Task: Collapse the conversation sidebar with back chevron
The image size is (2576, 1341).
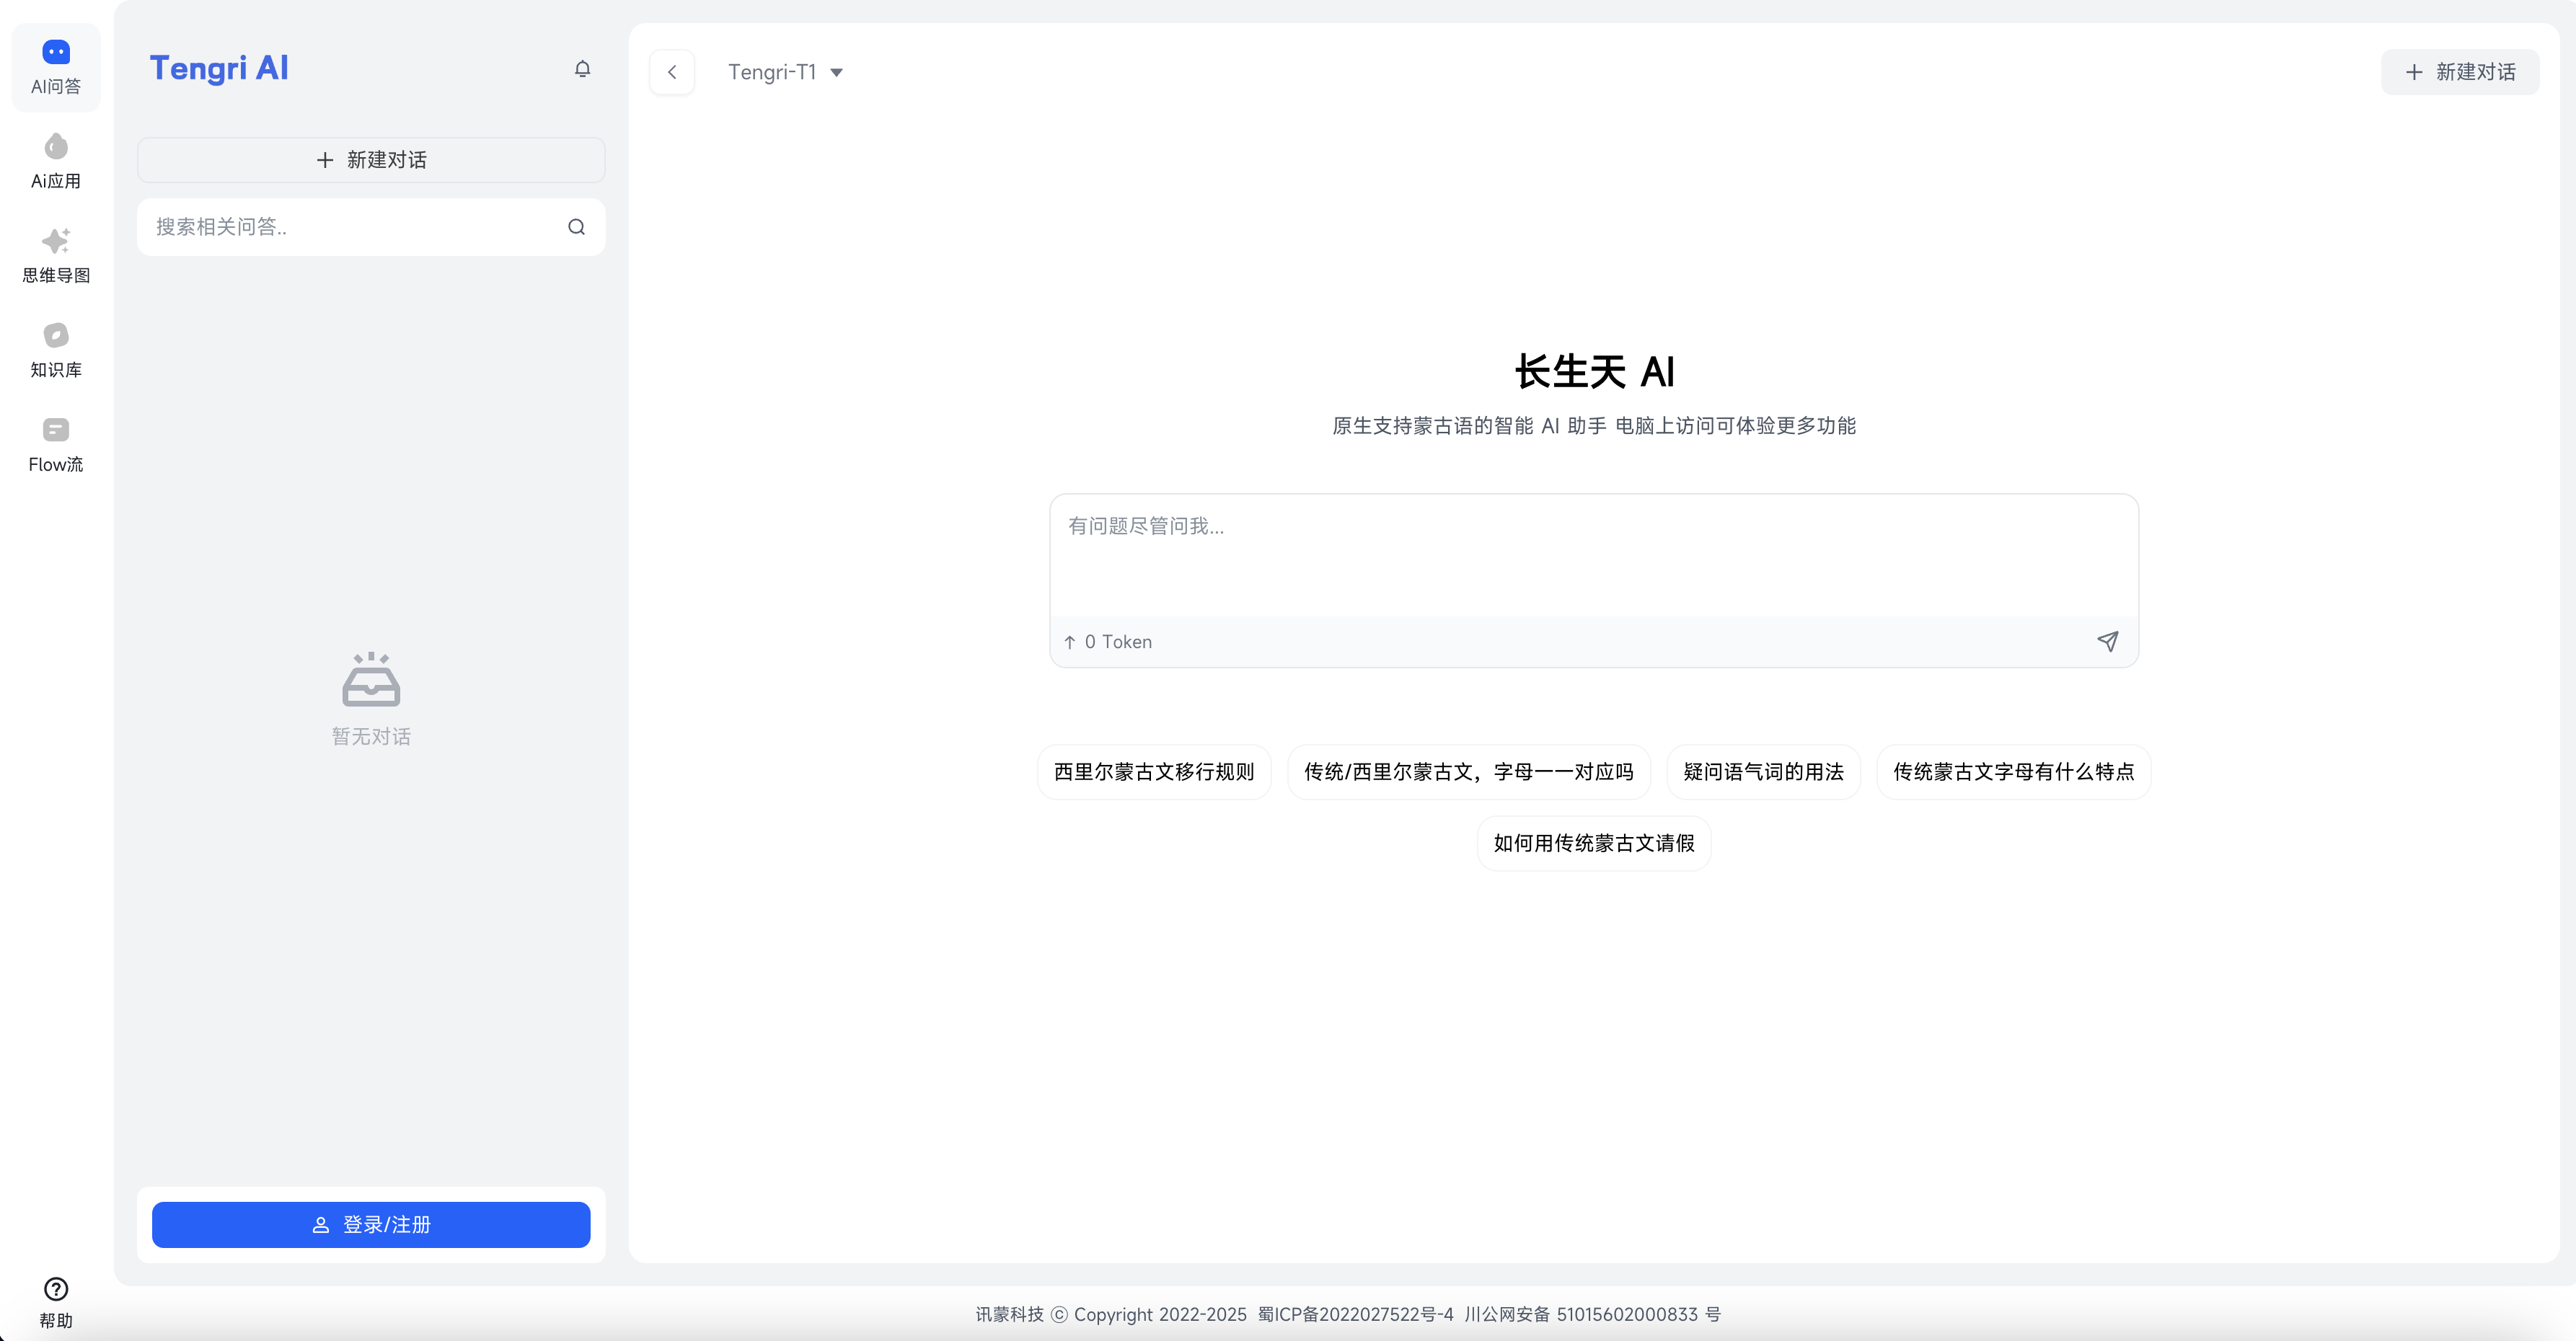Action: pyautogui.click(x=672, y=71)
